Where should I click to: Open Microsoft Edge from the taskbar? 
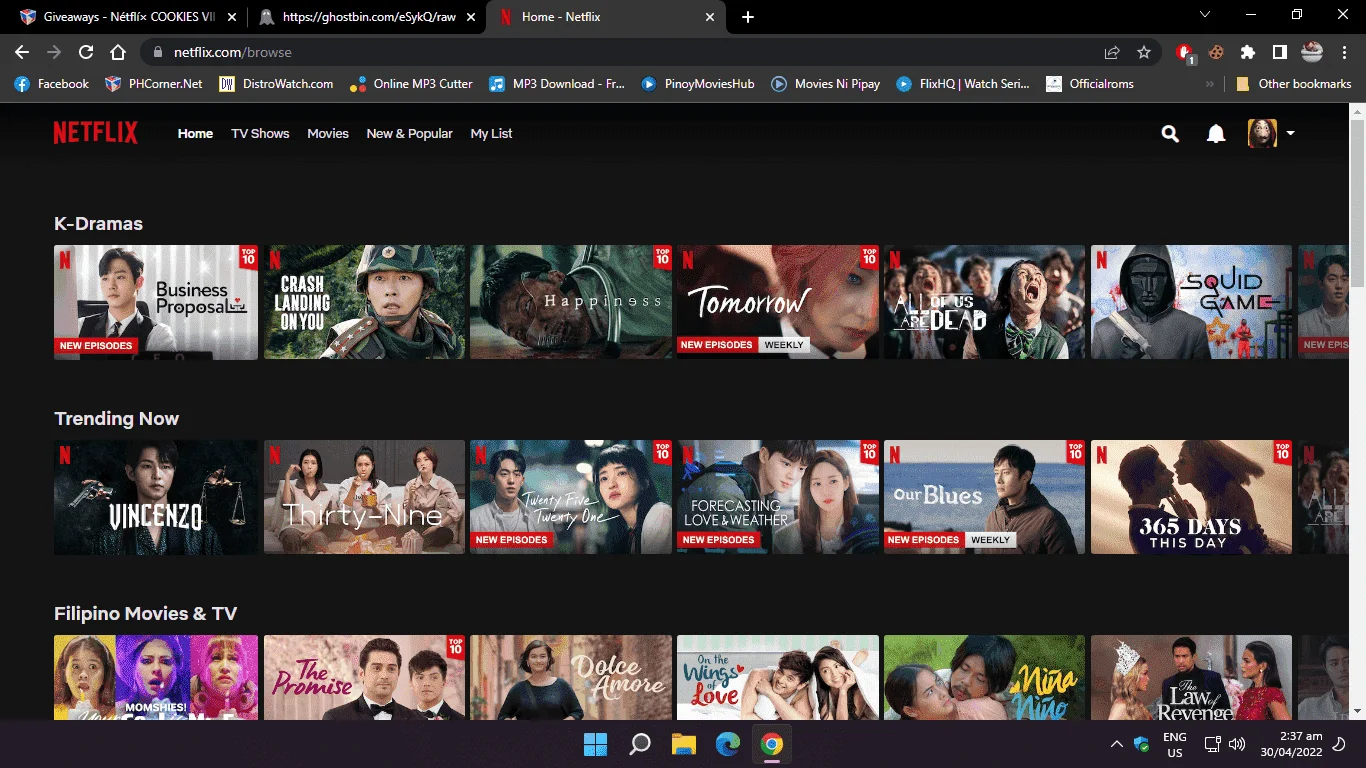pos(727,744)
